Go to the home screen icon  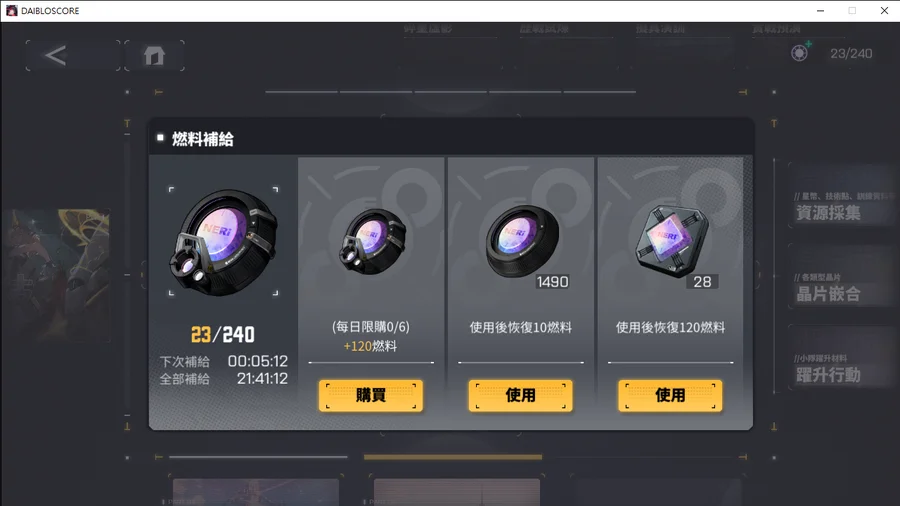coord(154,56)
